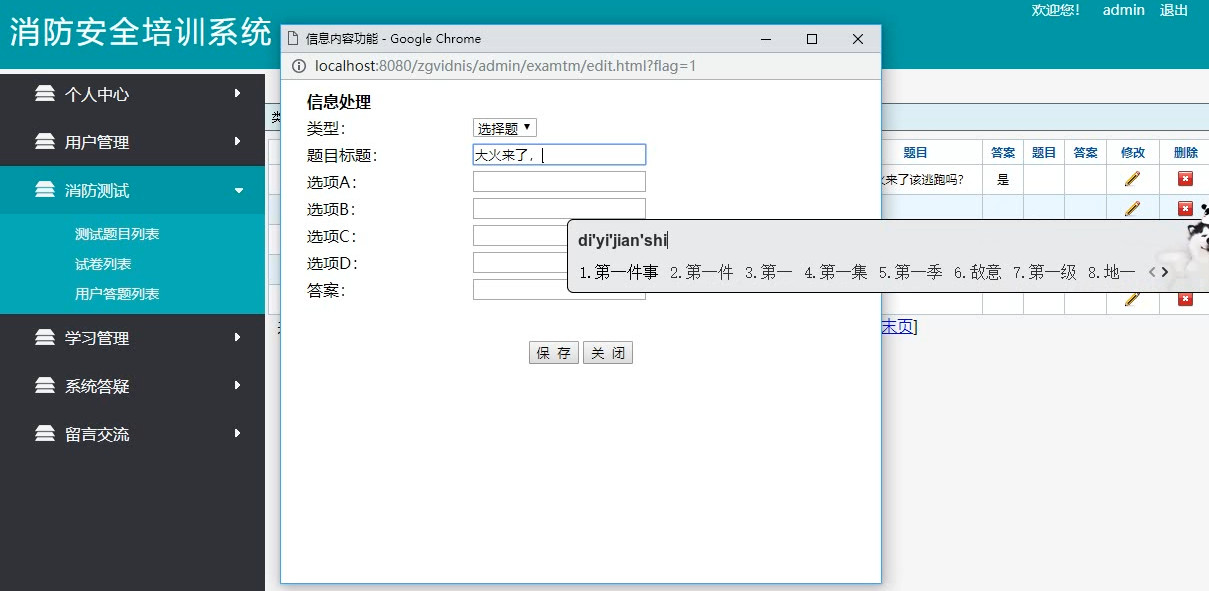1209x591 pixels.
Task: Choose IME candidate 第一集
Action: (835, 272)
